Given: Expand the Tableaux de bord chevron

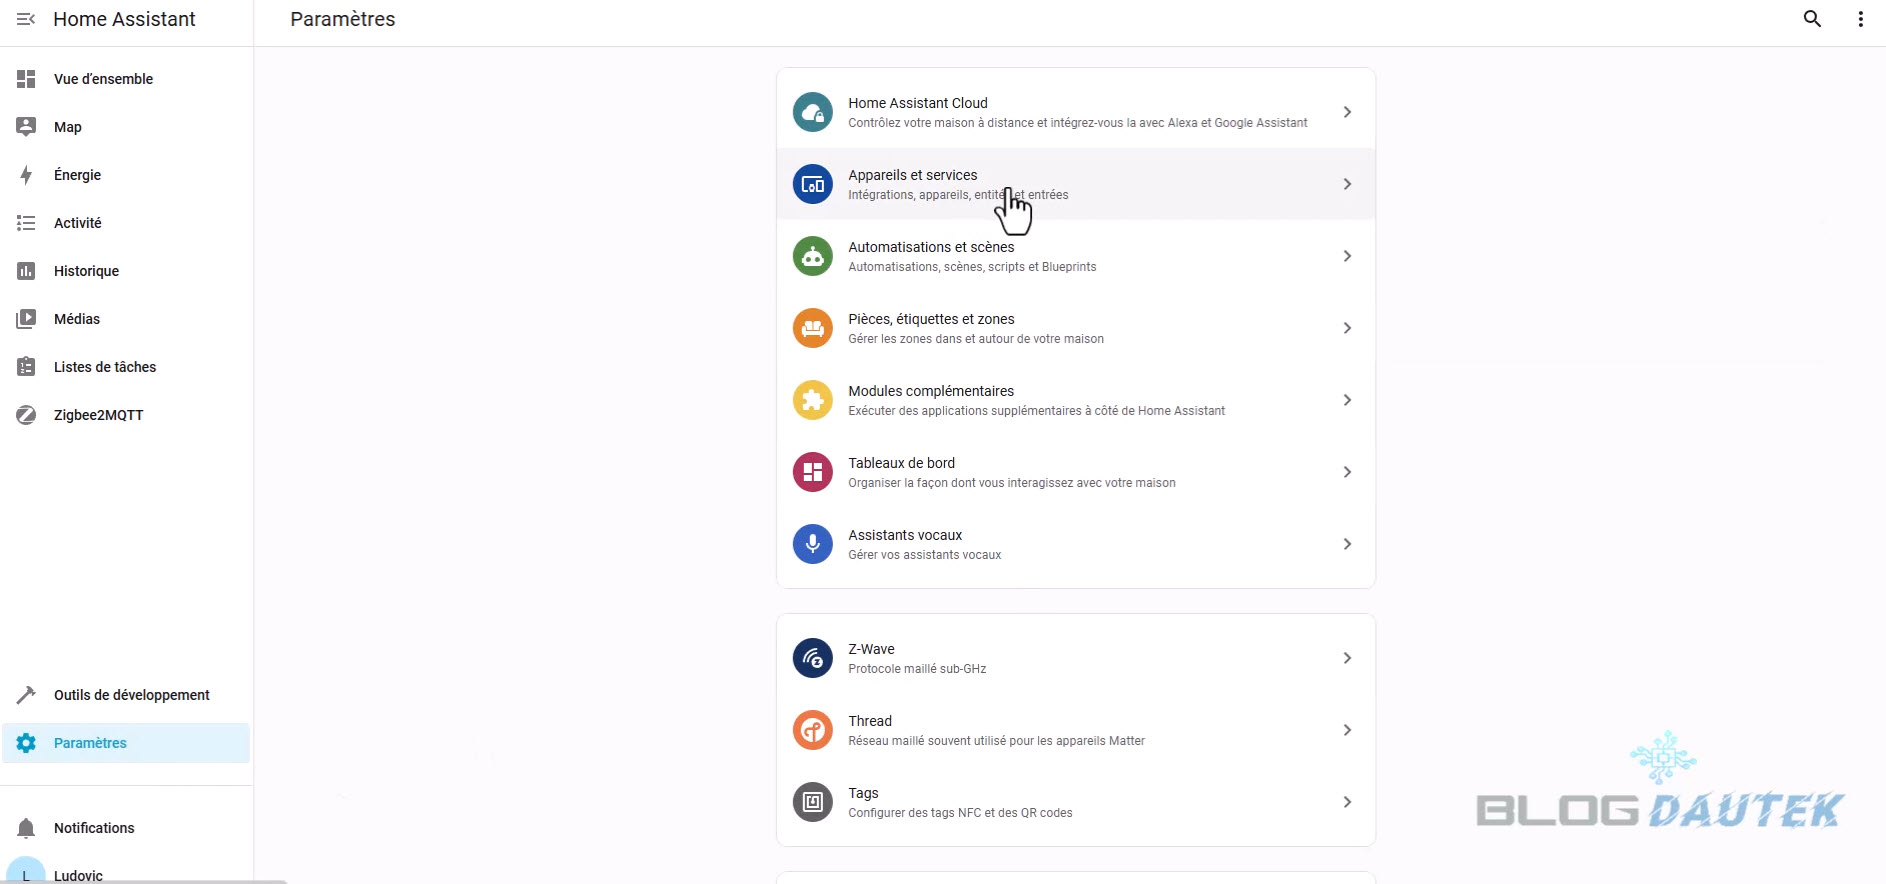Looking at the screenshot, I should [x=1347, y=472].
